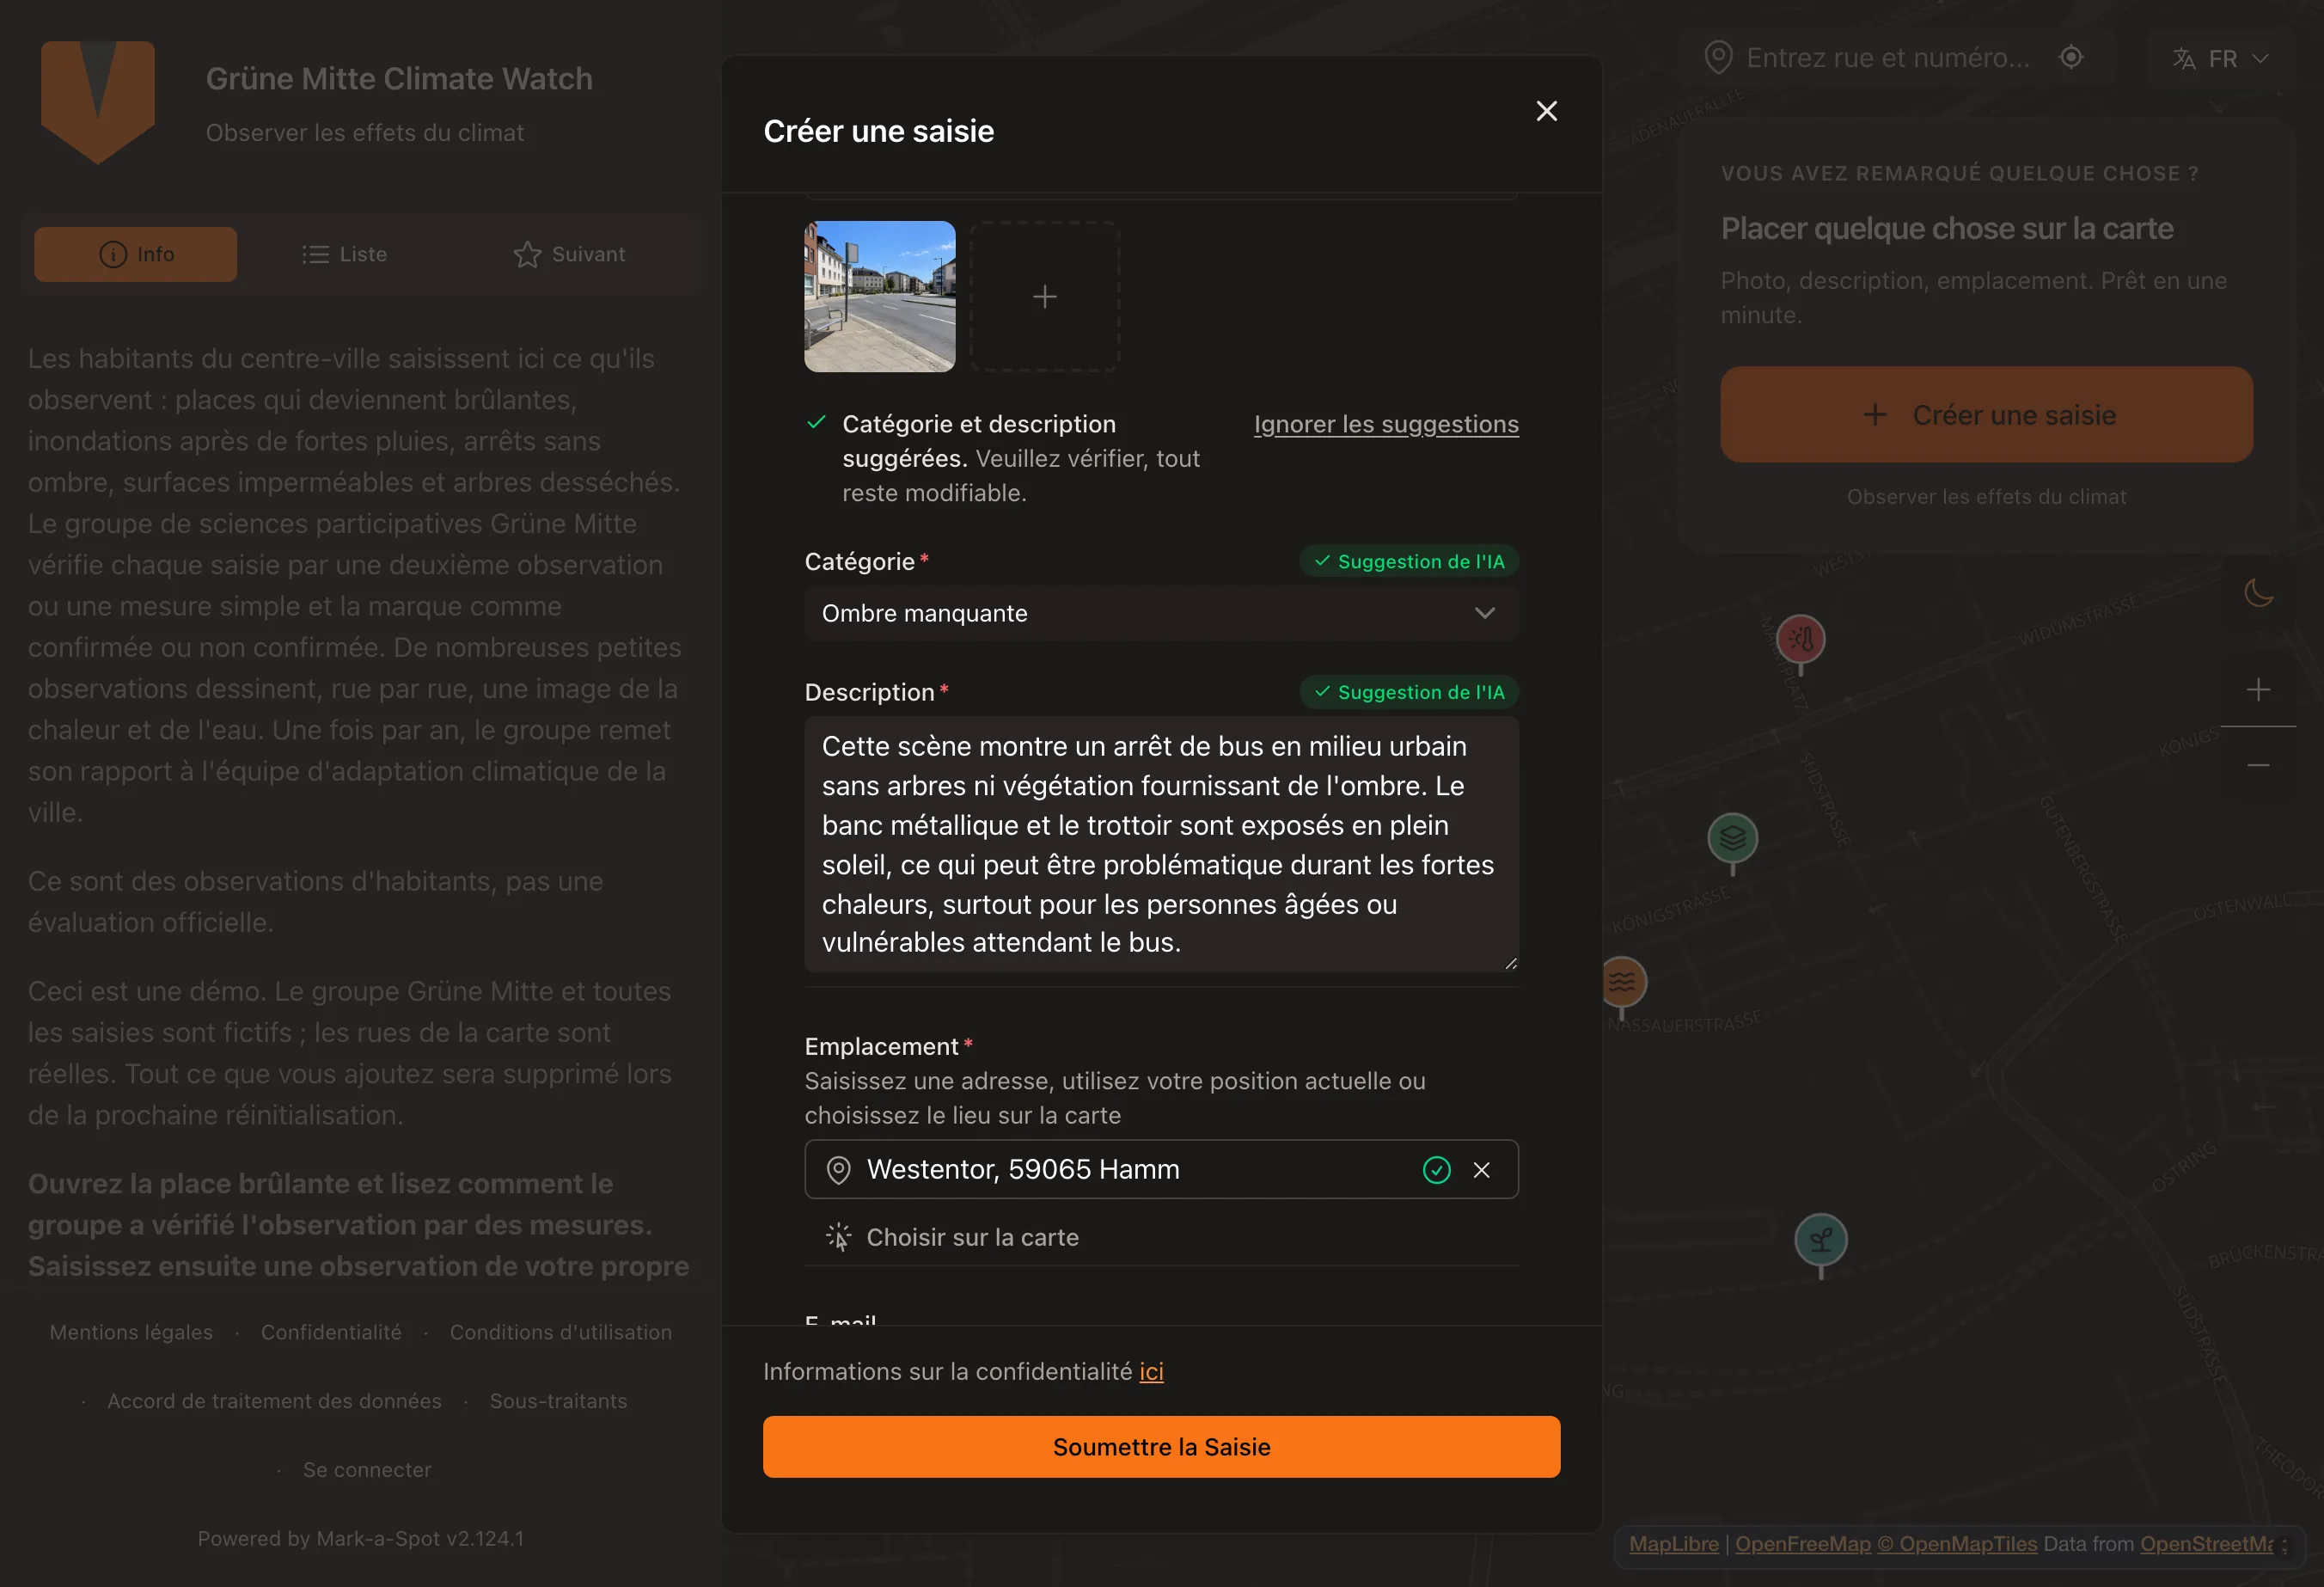This screenshot has height=1587, width=2324.
Task: Use the locate-me crosshair icon
Action: tap(2071, 57)
